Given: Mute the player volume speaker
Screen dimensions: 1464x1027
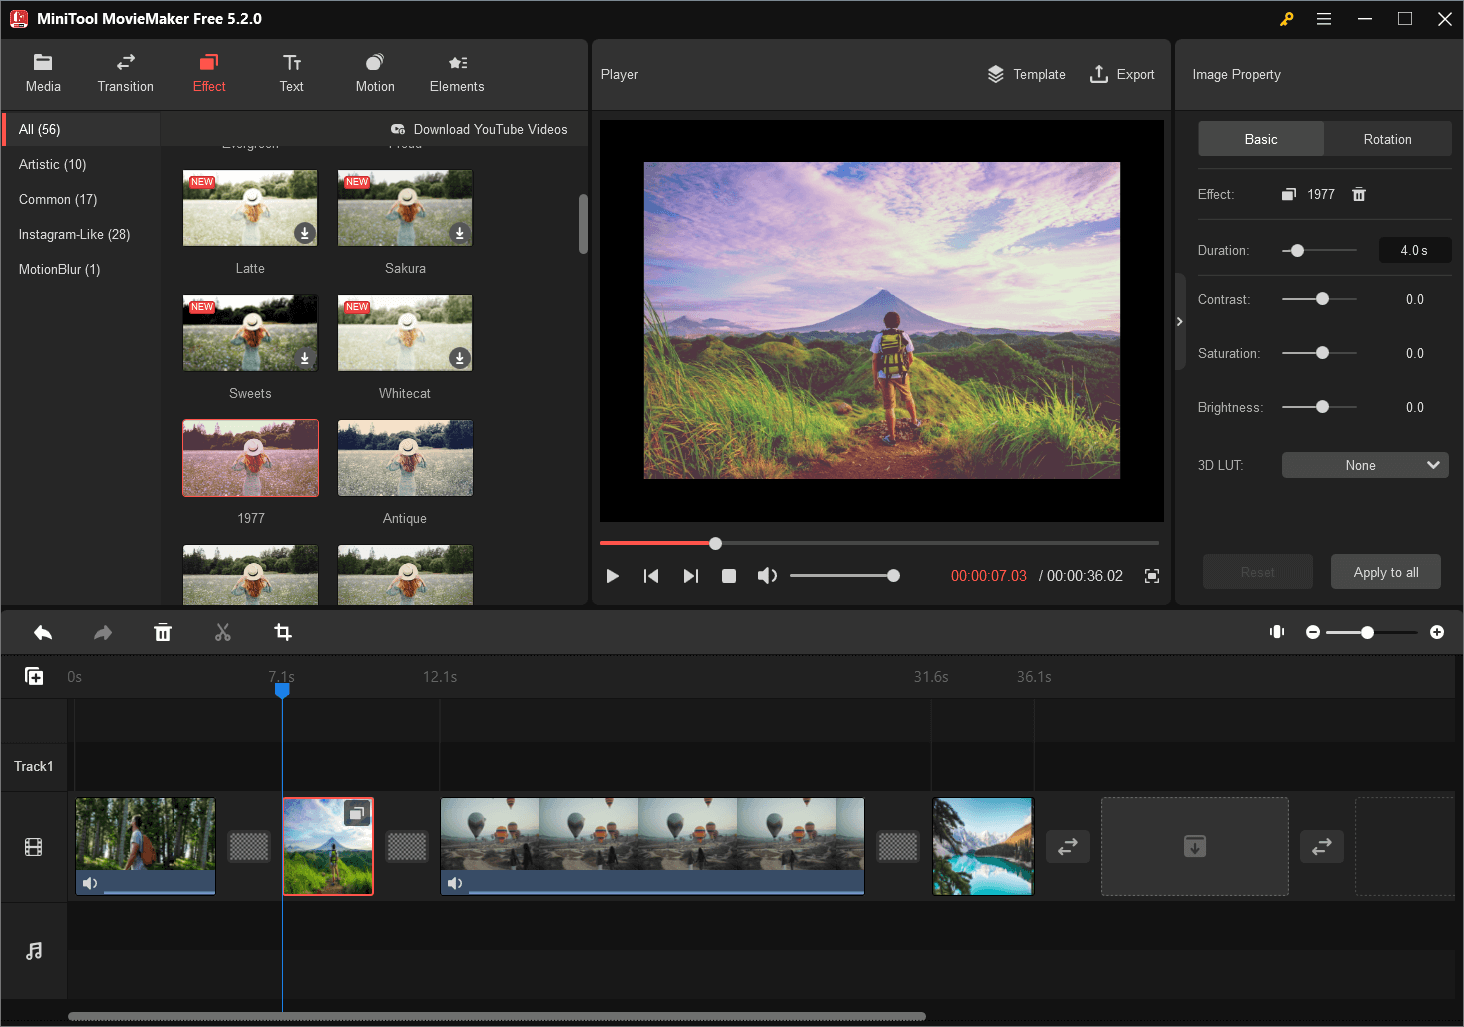Looking at the screenshot, I should [x=767, y=576].
